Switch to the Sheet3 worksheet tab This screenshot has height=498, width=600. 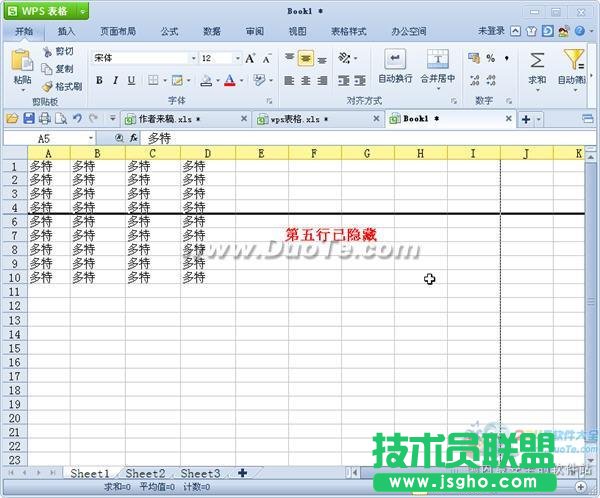[201, 474]
